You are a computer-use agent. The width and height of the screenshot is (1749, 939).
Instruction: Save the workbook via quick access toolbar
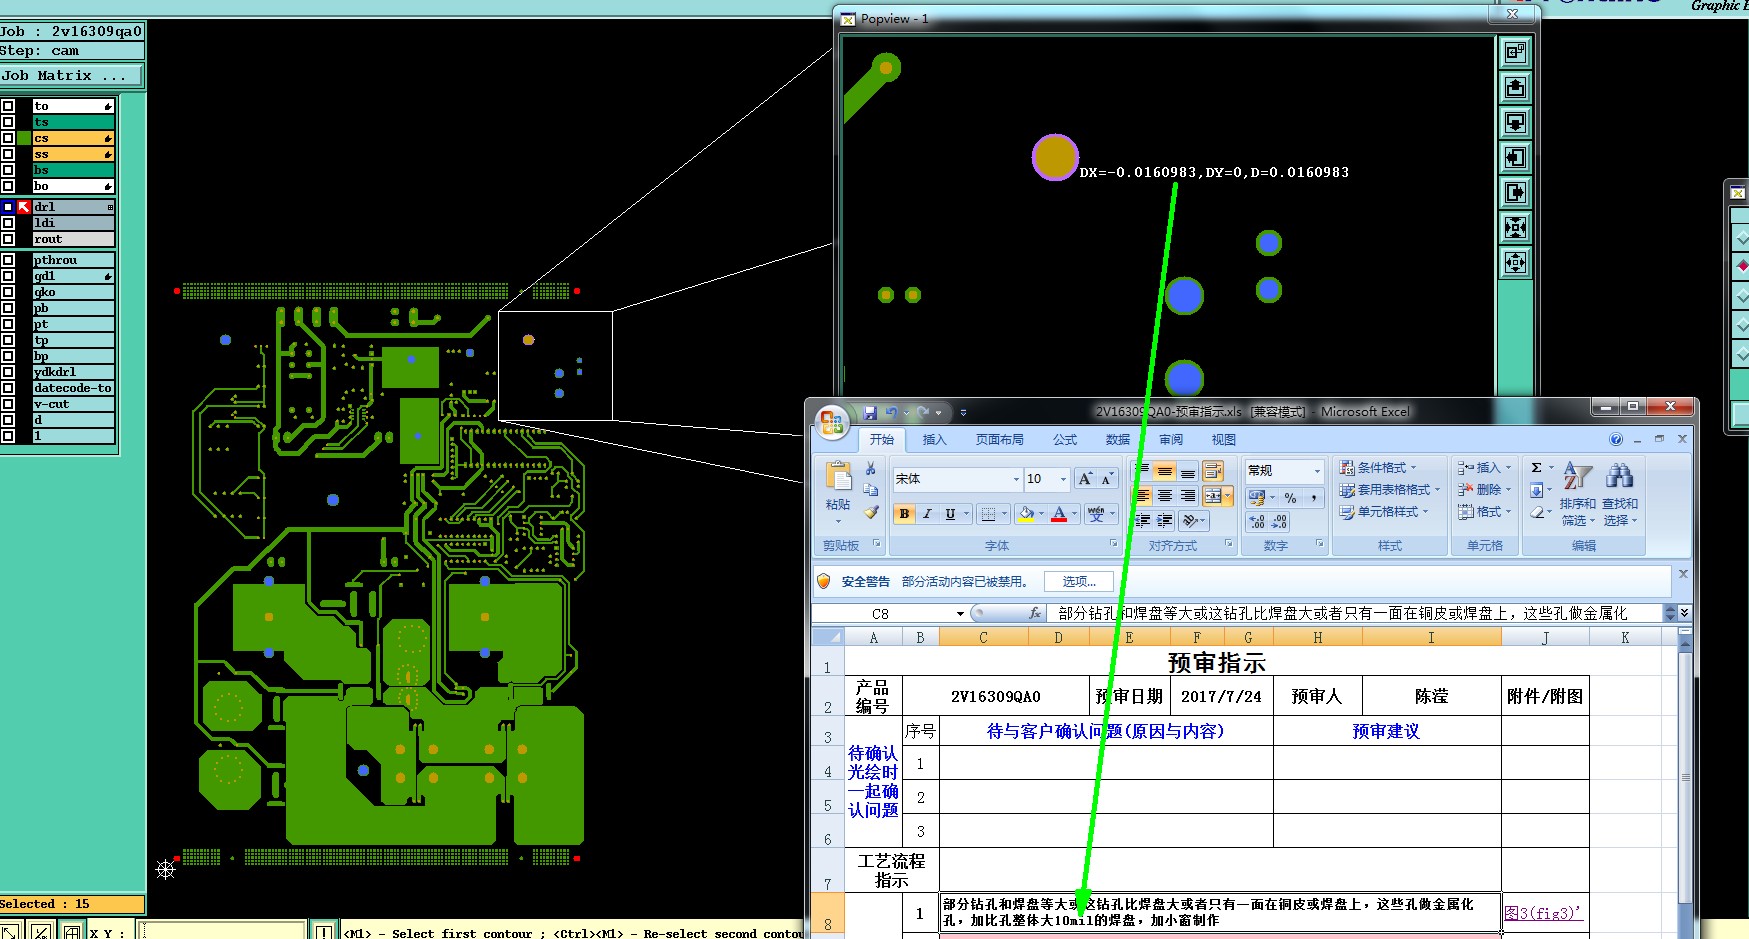(x=870, y=412)
